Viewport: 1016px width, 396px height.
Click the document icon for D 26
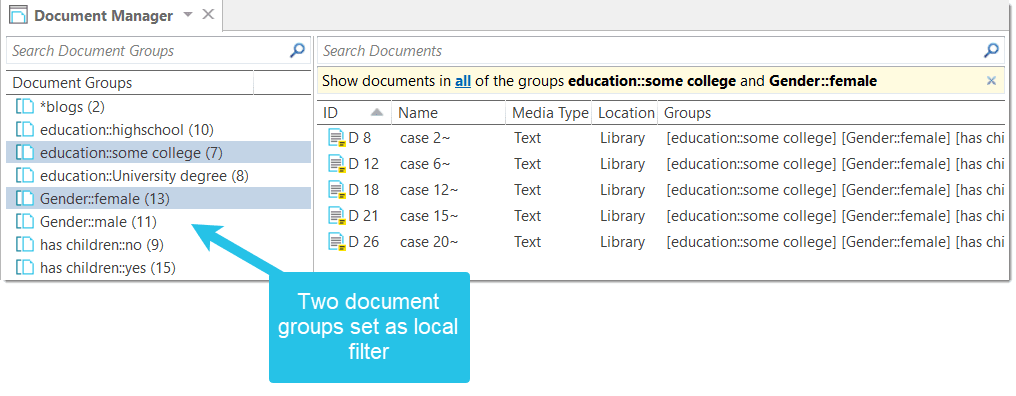pyautogui.click(x=337, y=242)
